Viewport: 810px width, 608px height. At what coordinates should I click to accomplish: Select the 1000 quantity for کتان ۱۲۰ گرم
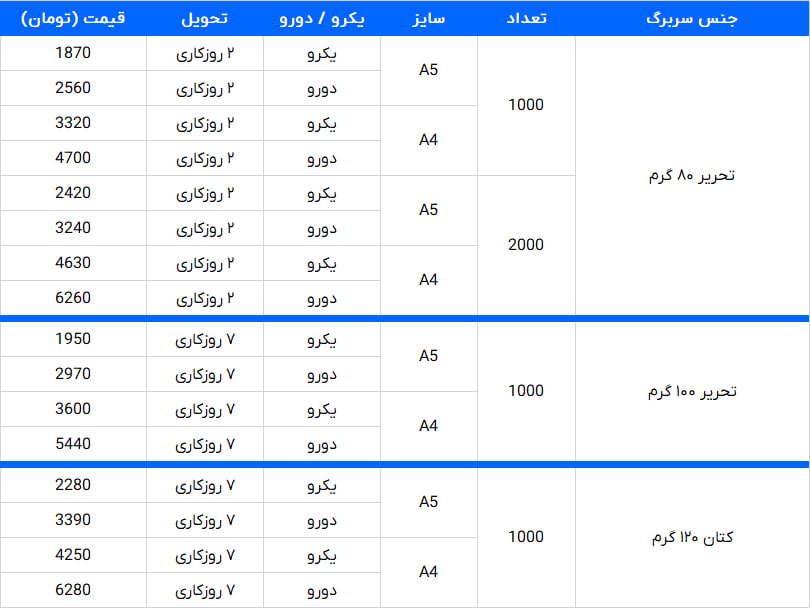point(526,537)
